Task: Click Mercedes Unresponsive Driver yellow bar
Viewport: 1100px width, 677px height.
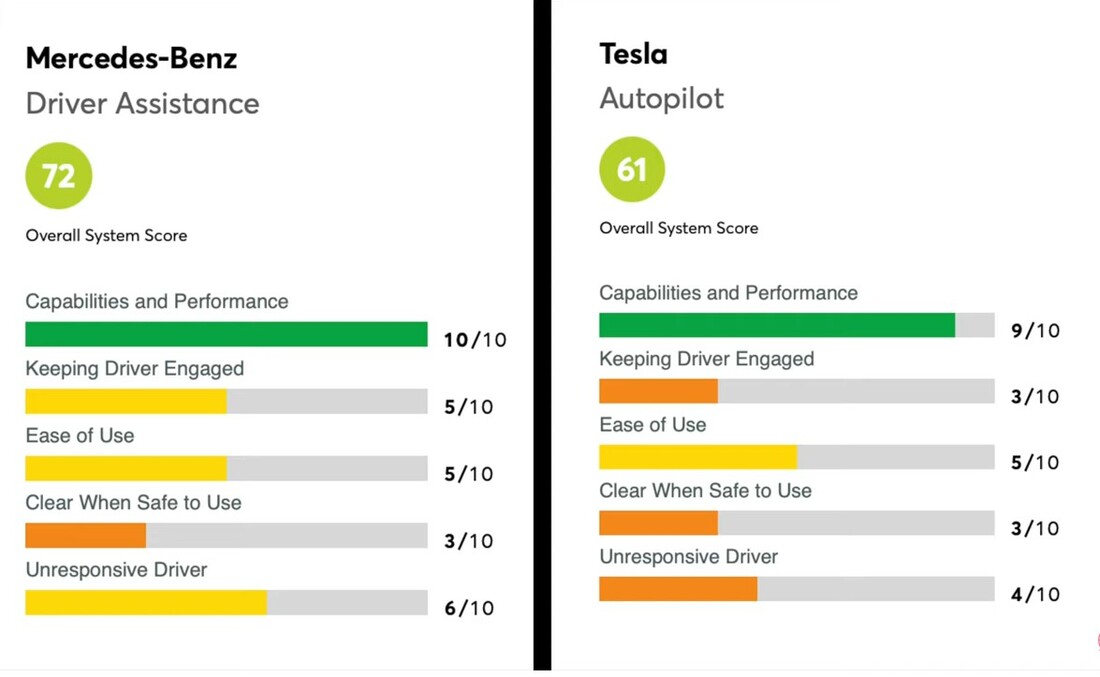Action: (x=146, y=602)
